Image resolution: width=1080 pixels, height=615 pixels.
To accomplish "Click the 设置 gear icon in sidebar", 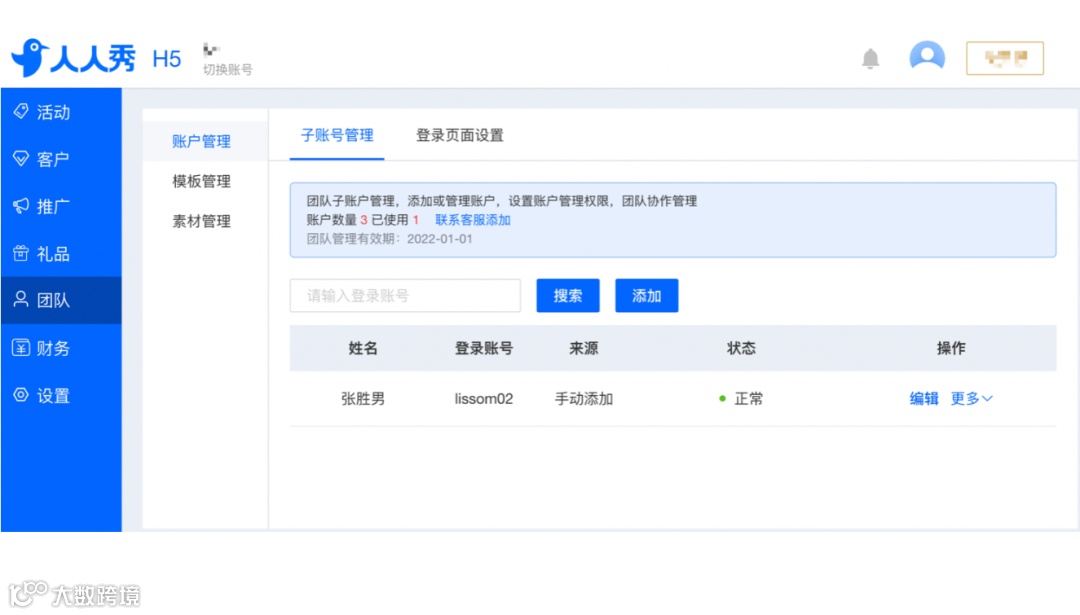I will pyautogui.click(x=21, y=395).
